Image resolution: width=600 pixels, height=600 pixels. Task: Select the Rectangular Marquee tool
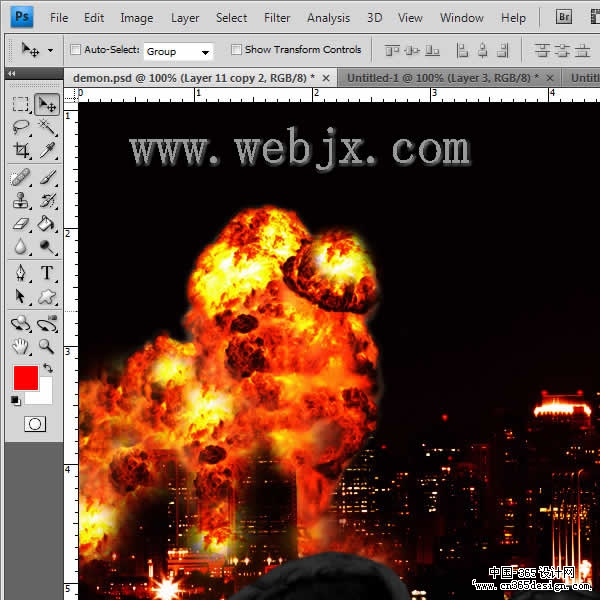(x=20, y=104)
